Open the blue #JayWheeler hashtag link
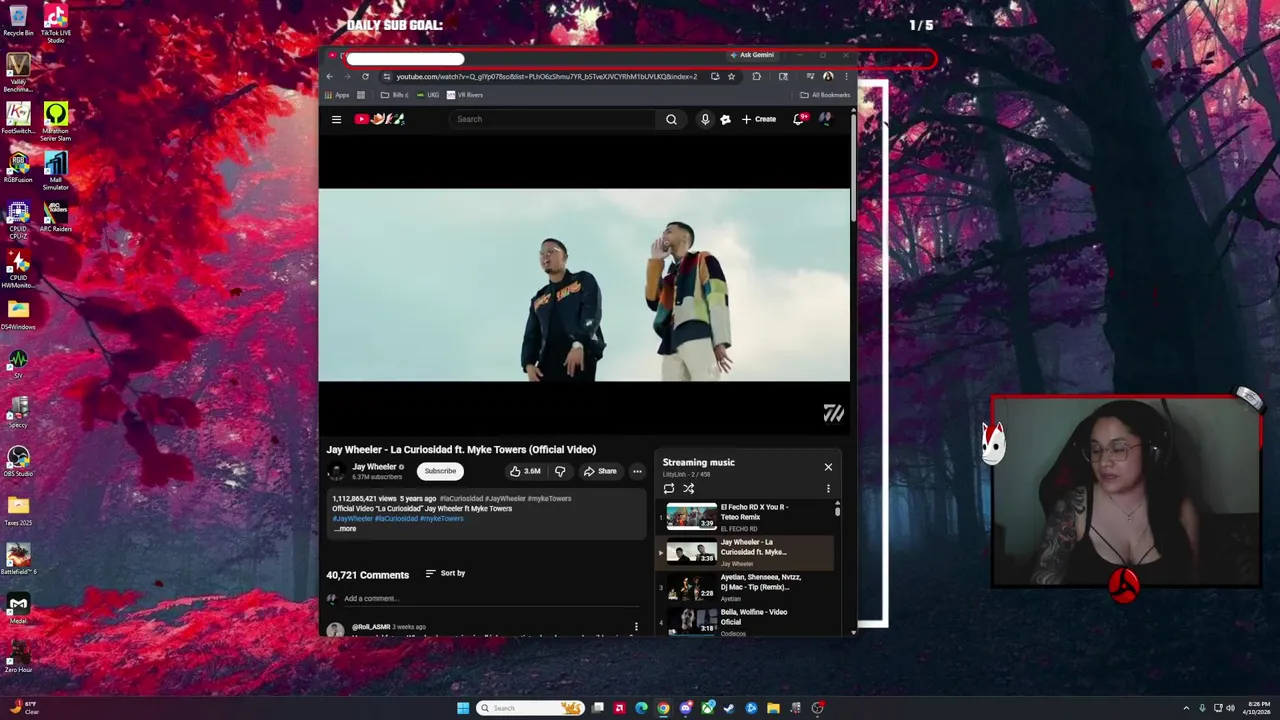1280x720 pixels. click(x=353, y=518)
